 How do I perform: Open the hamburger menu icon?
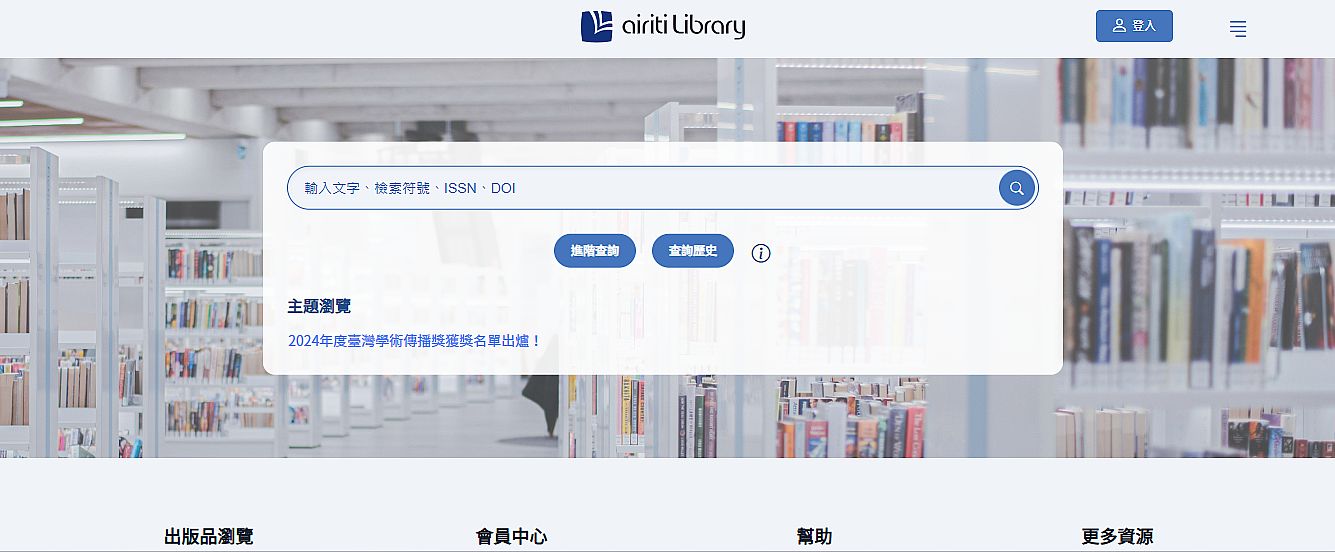(1238, 29)
